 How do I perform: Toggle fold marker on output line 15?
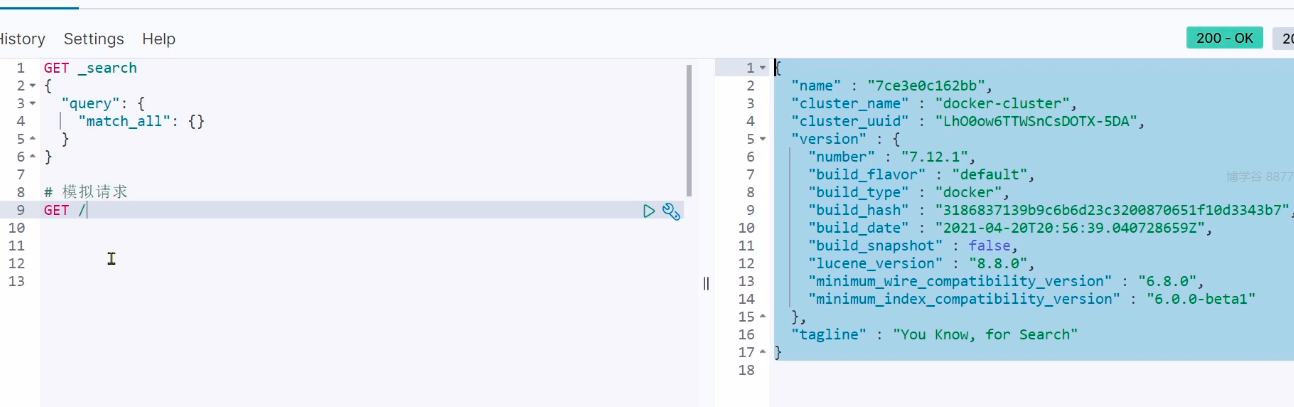coord(763,317)
